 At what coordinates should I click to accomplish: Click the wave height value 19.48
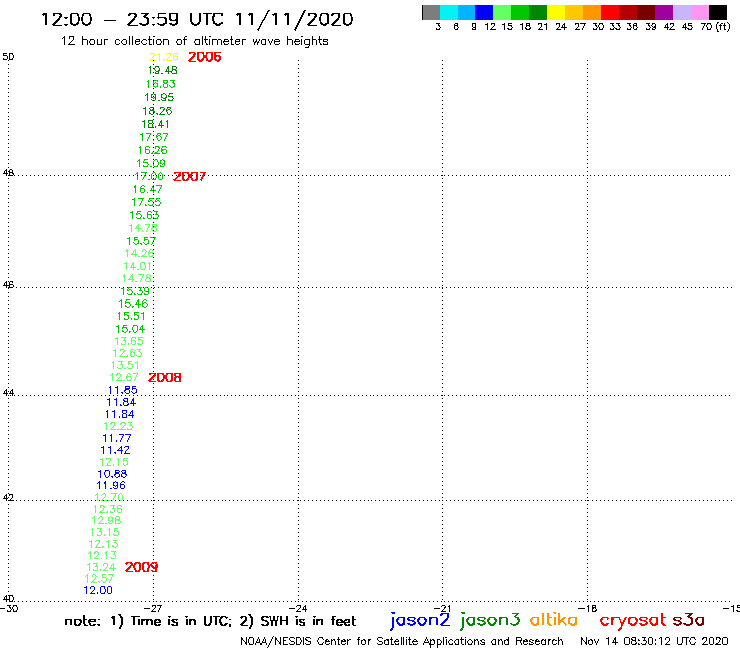[162, 70]
